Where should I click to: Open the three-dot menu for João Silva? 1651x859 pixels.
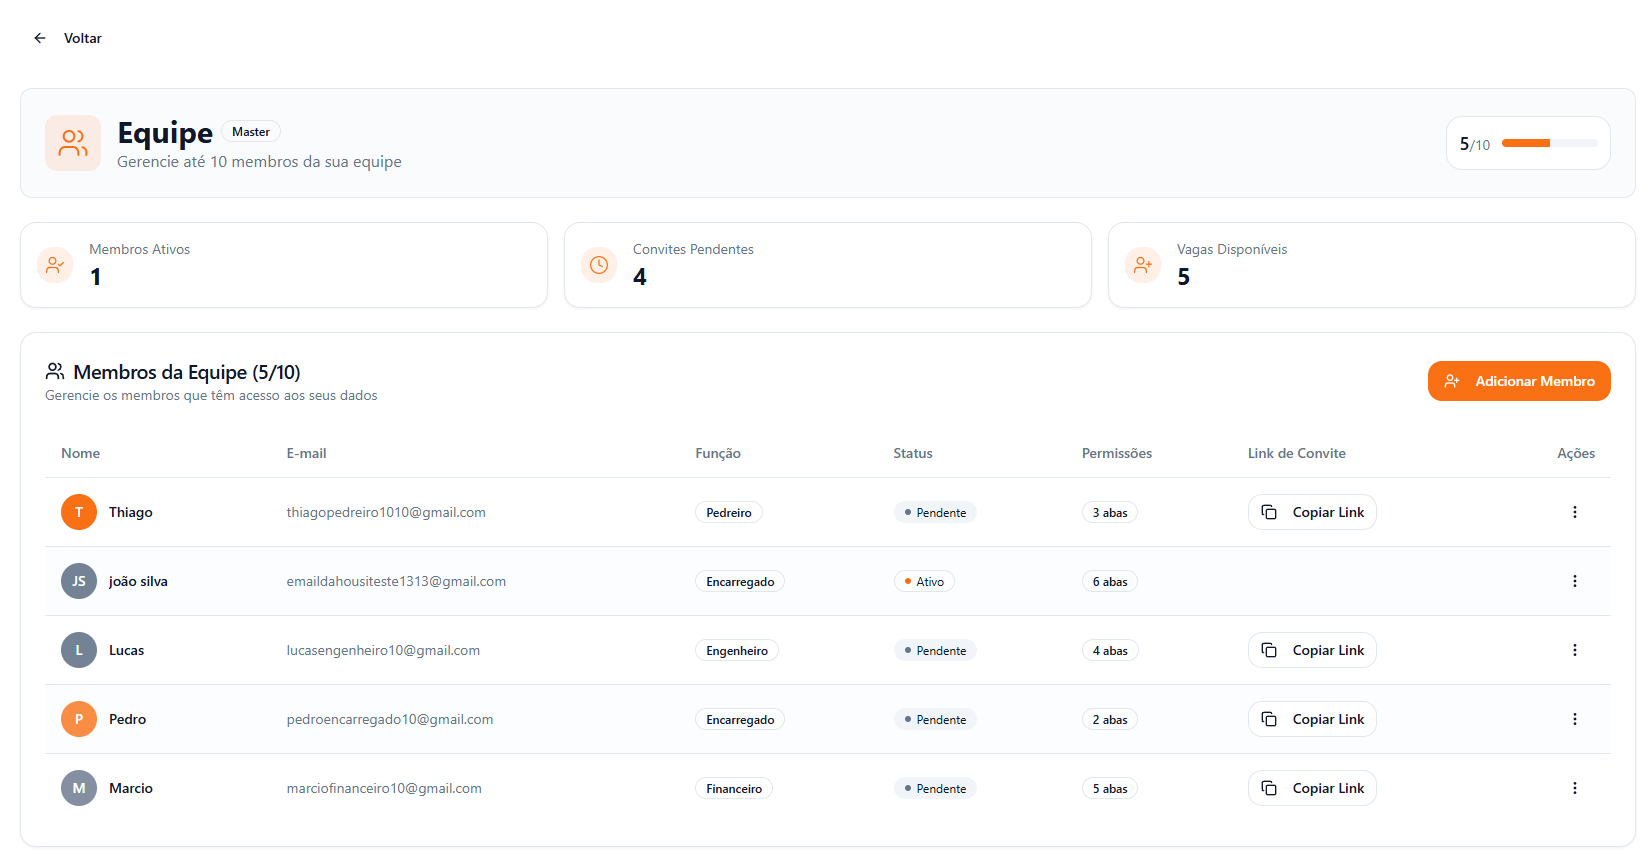(x=1574, y=581)
